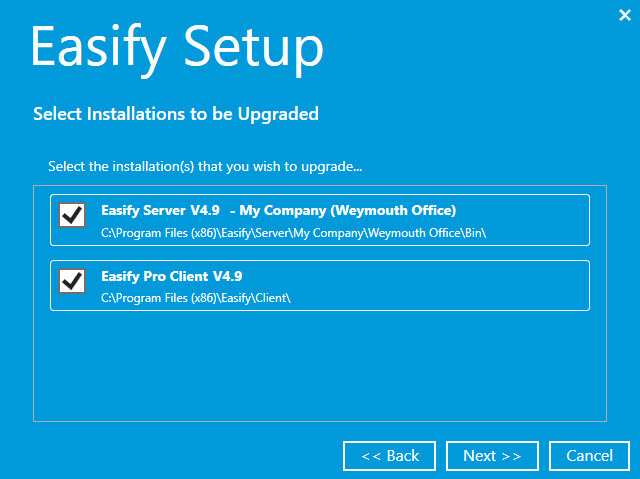Click the My Company (Weymouth Office) text
The width and height of the screenshot is (640, 479).
point(348,211)
